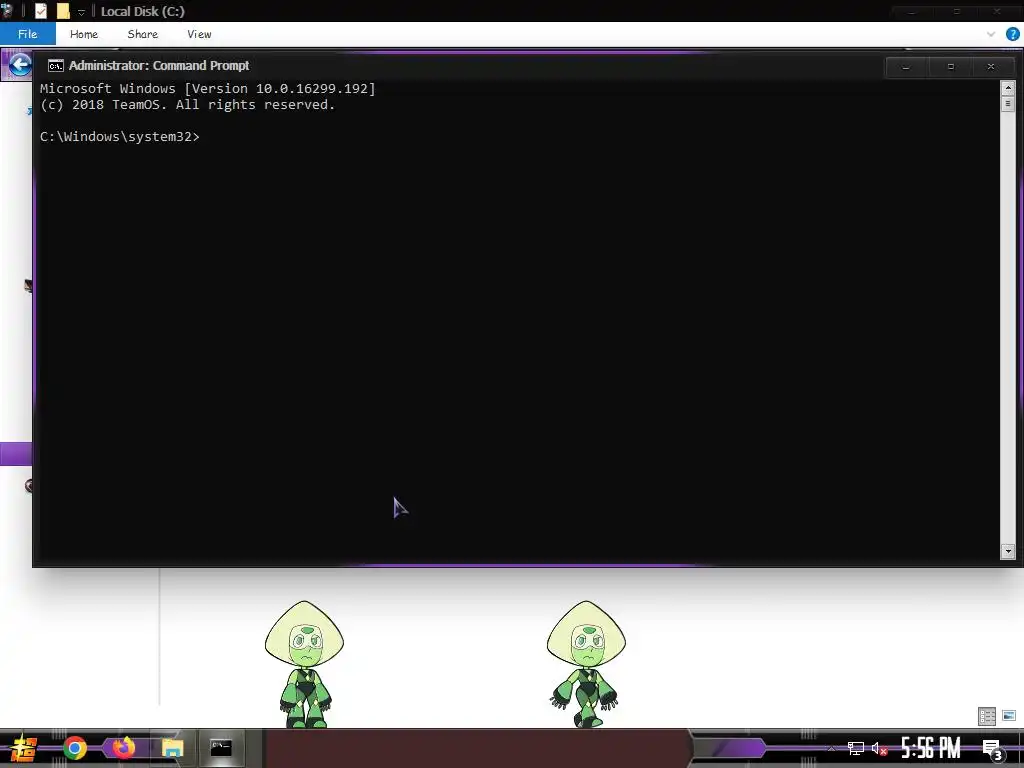Switch to the Share ribbon tab

(142, 34)
